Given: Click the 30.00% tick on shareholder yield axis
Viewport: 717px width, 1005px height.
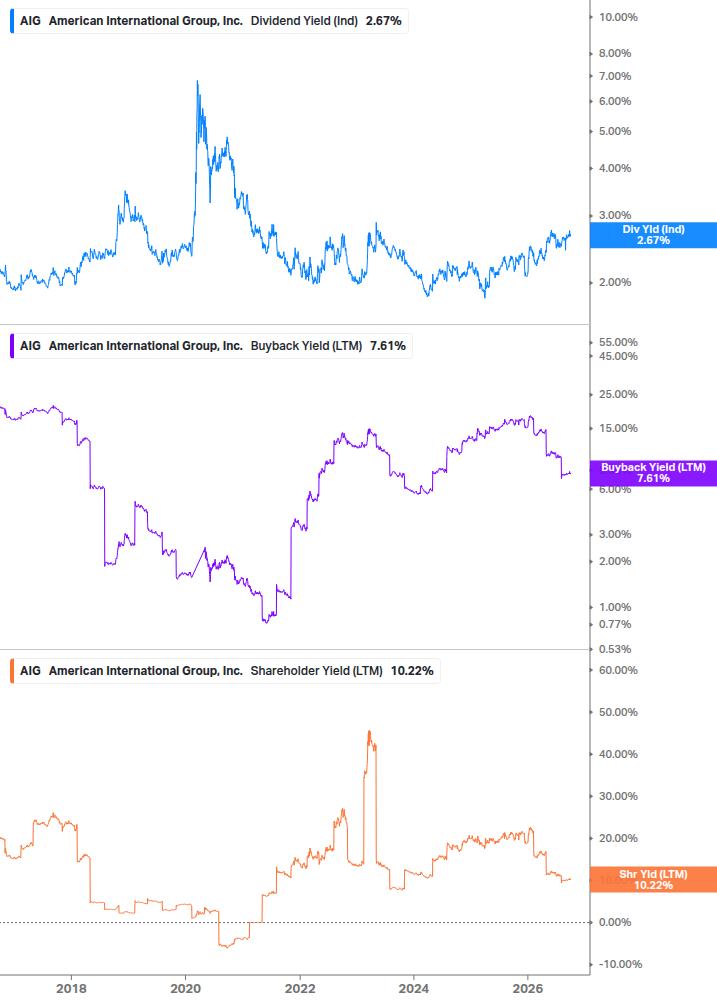Looking at the screenshot, I should tap(618, 796).
